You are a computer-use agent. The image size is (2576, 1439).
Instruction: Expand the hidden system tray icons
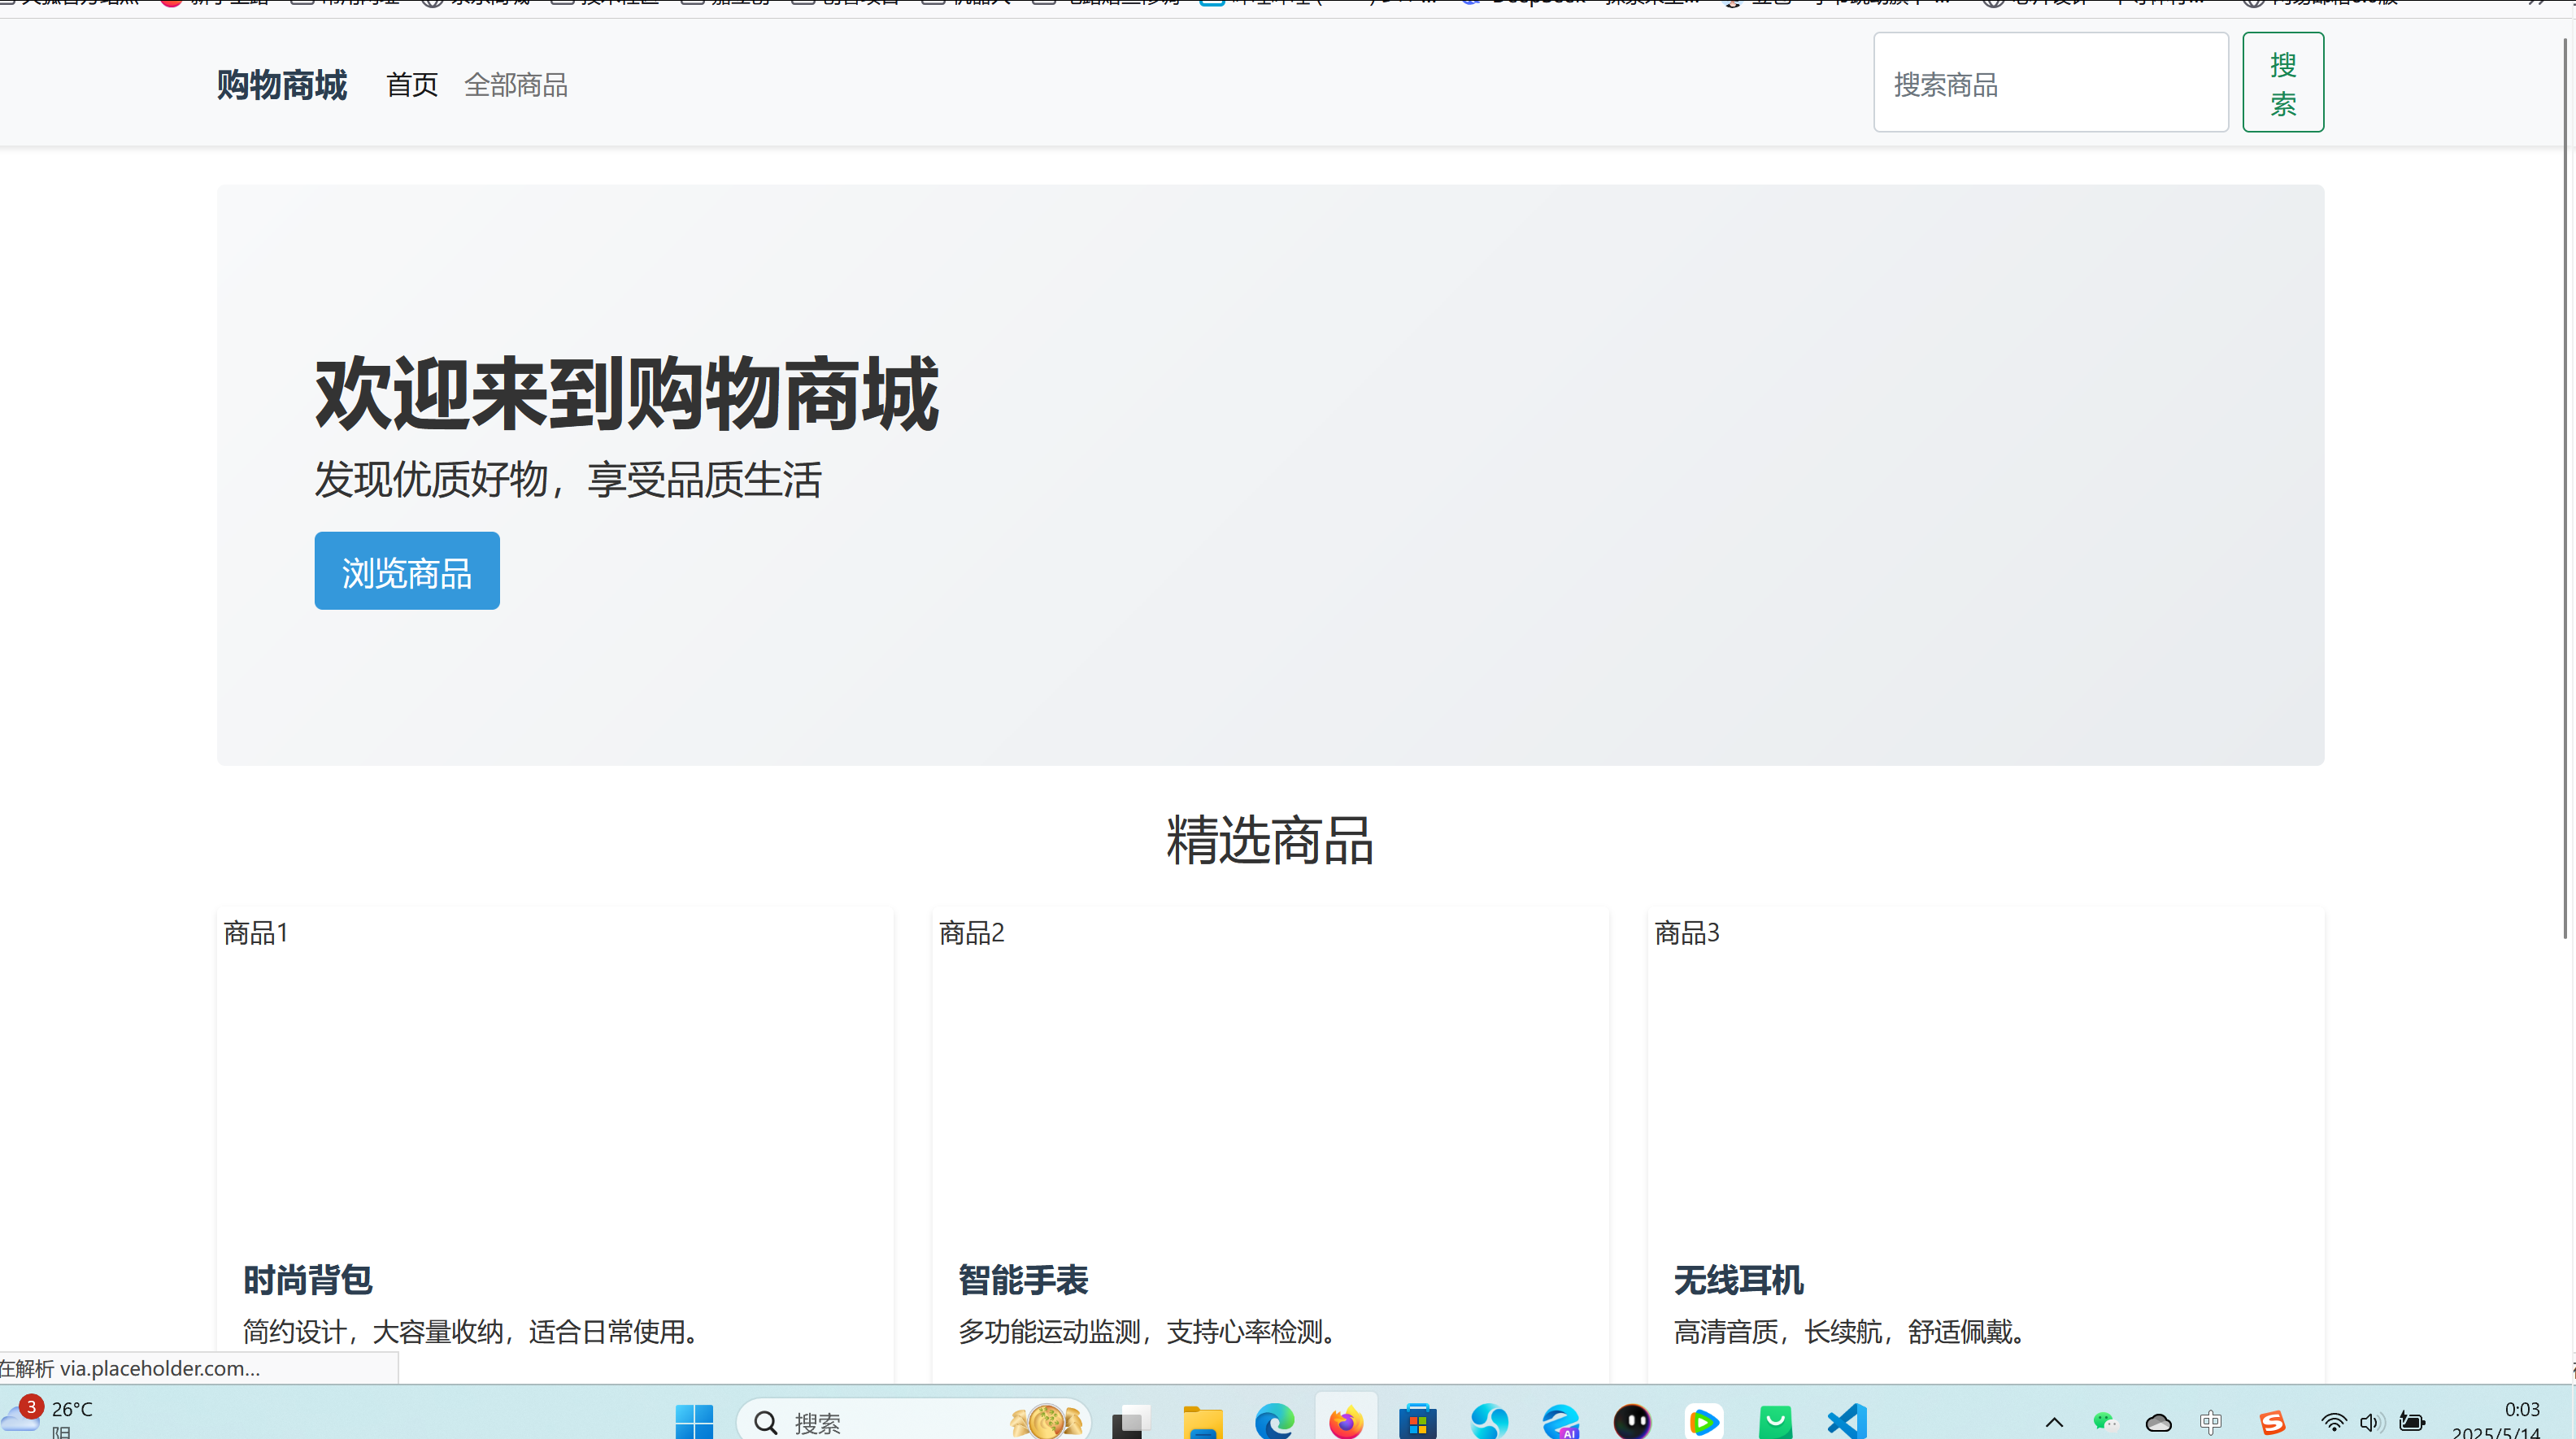pyautogui.click(x=2054, y=1421)
